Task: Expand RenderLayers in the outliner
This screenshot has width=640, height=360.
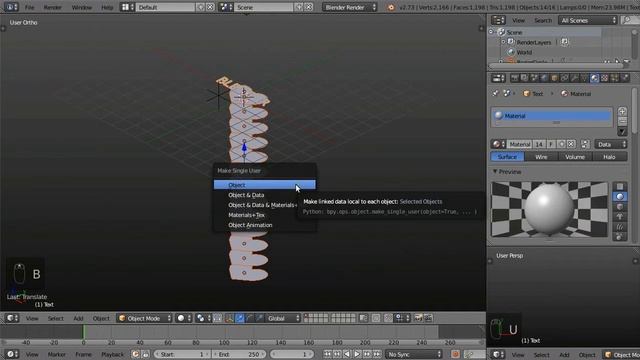Action: point(503,42)
